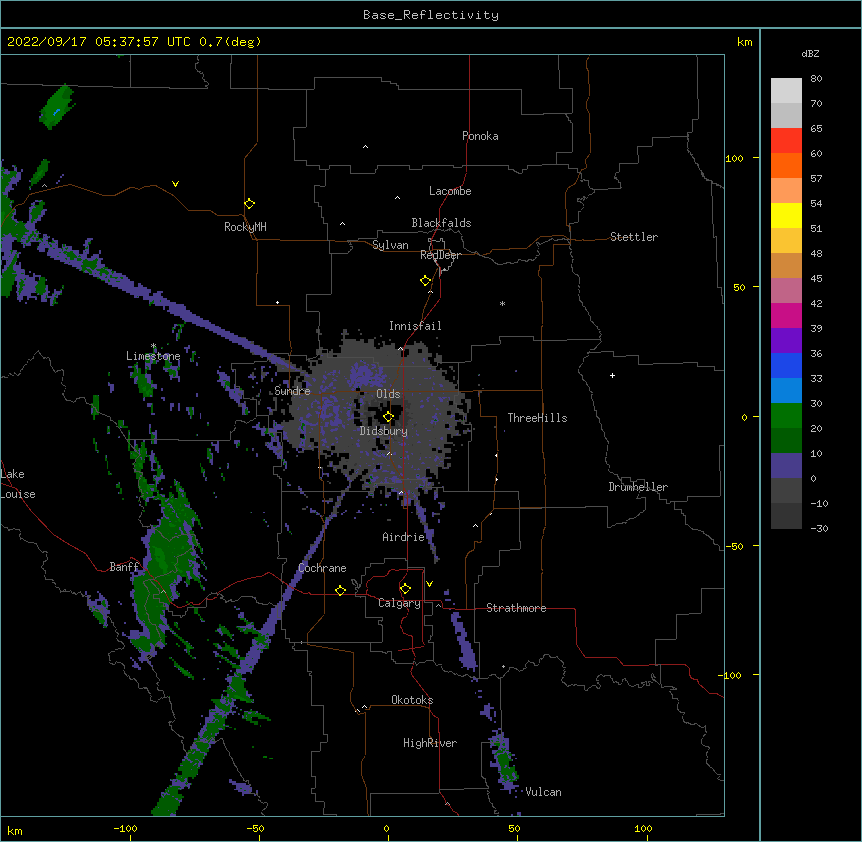The image size is (862, 842).
Task: Click the RockyMH city label
Action: [245, 227]
